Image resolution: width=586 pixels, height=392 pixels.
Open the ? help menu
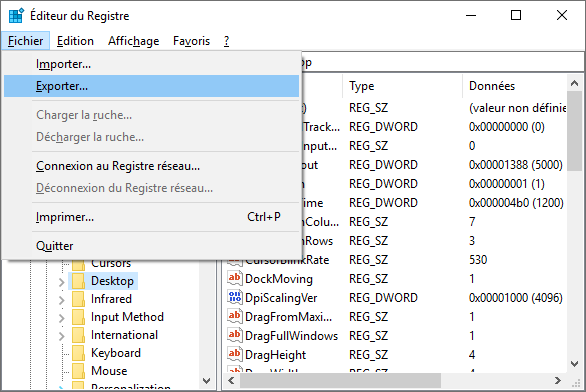pos(226,41)
